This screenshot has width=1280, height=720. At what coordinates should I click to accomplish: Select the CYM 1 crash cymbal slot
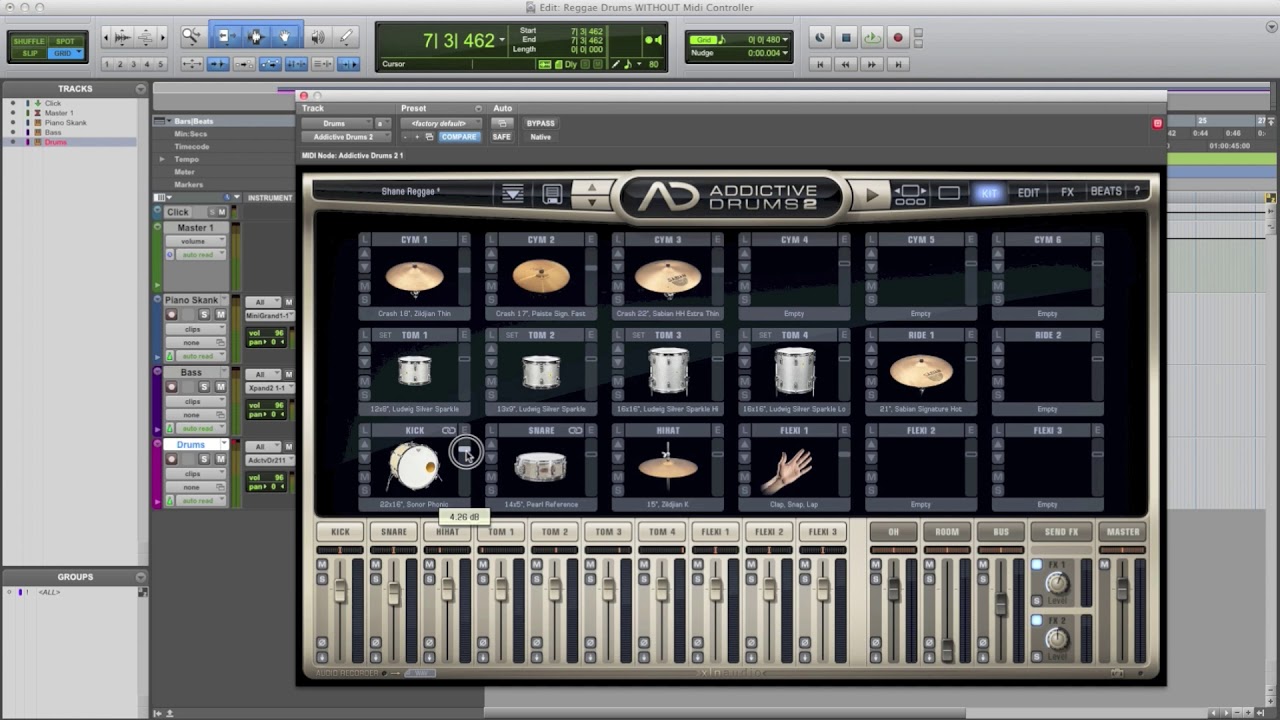coord(414,277)
